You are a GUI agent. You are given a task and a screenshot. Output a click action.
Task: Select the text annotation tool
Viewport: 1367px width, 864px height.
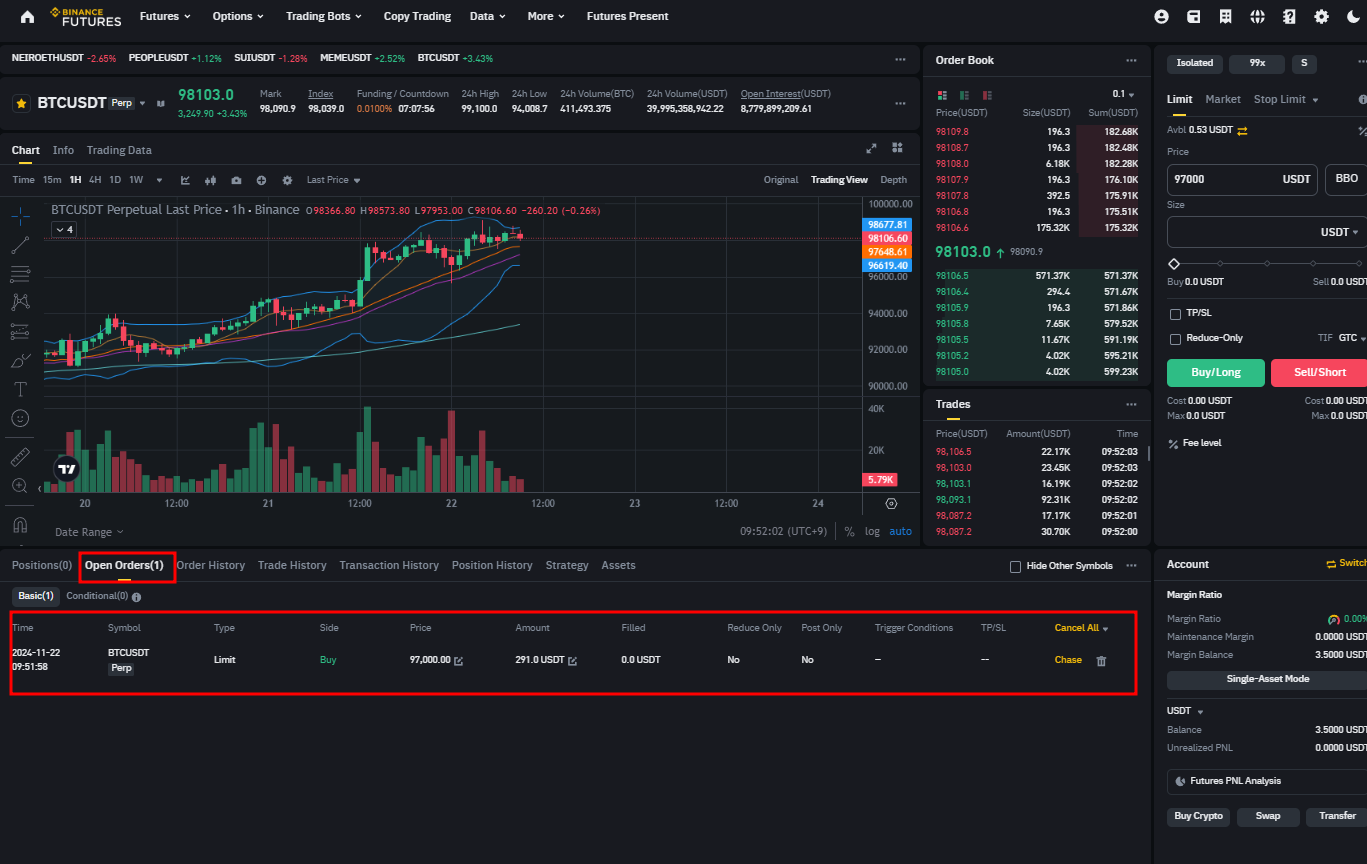(x=20, y=389)
